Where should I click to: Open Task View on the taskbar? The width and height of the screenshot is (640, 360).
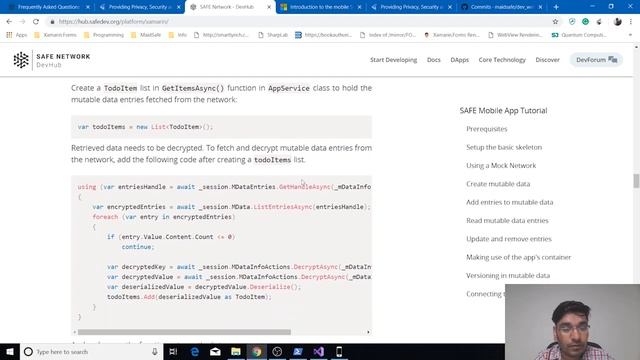[x=173, y=351]
